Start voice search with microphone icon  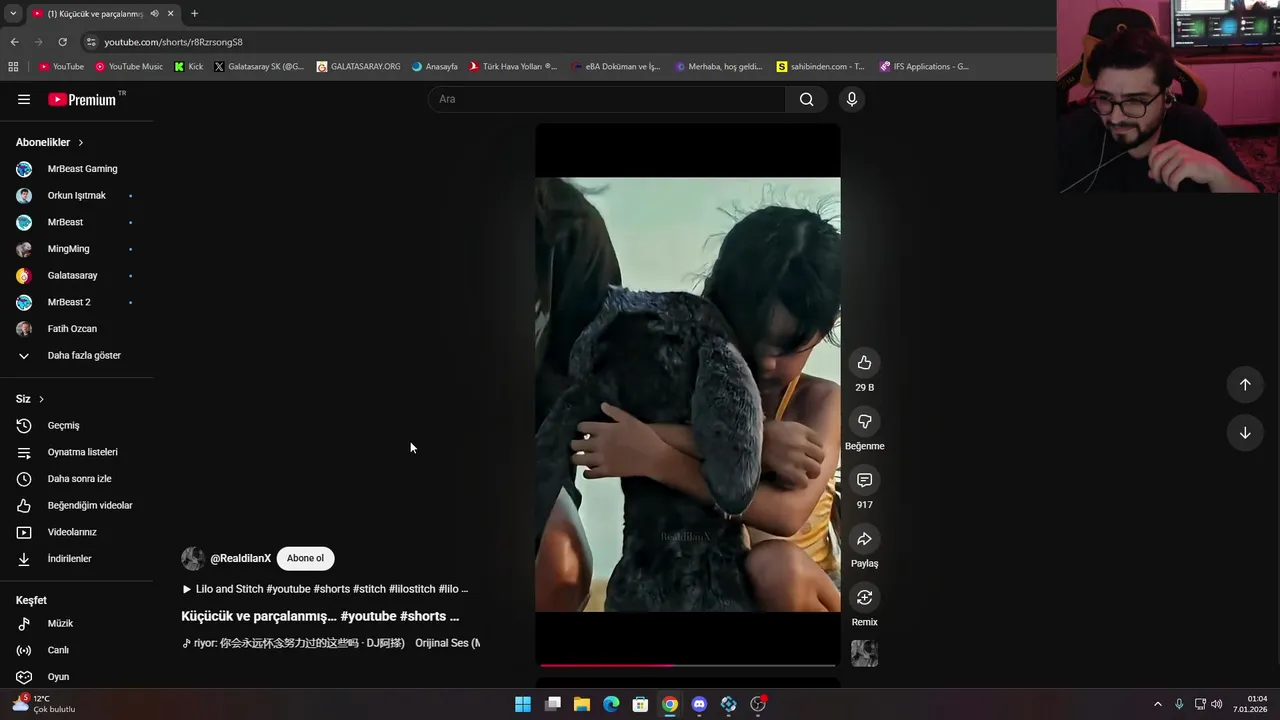tap(852, 99)
